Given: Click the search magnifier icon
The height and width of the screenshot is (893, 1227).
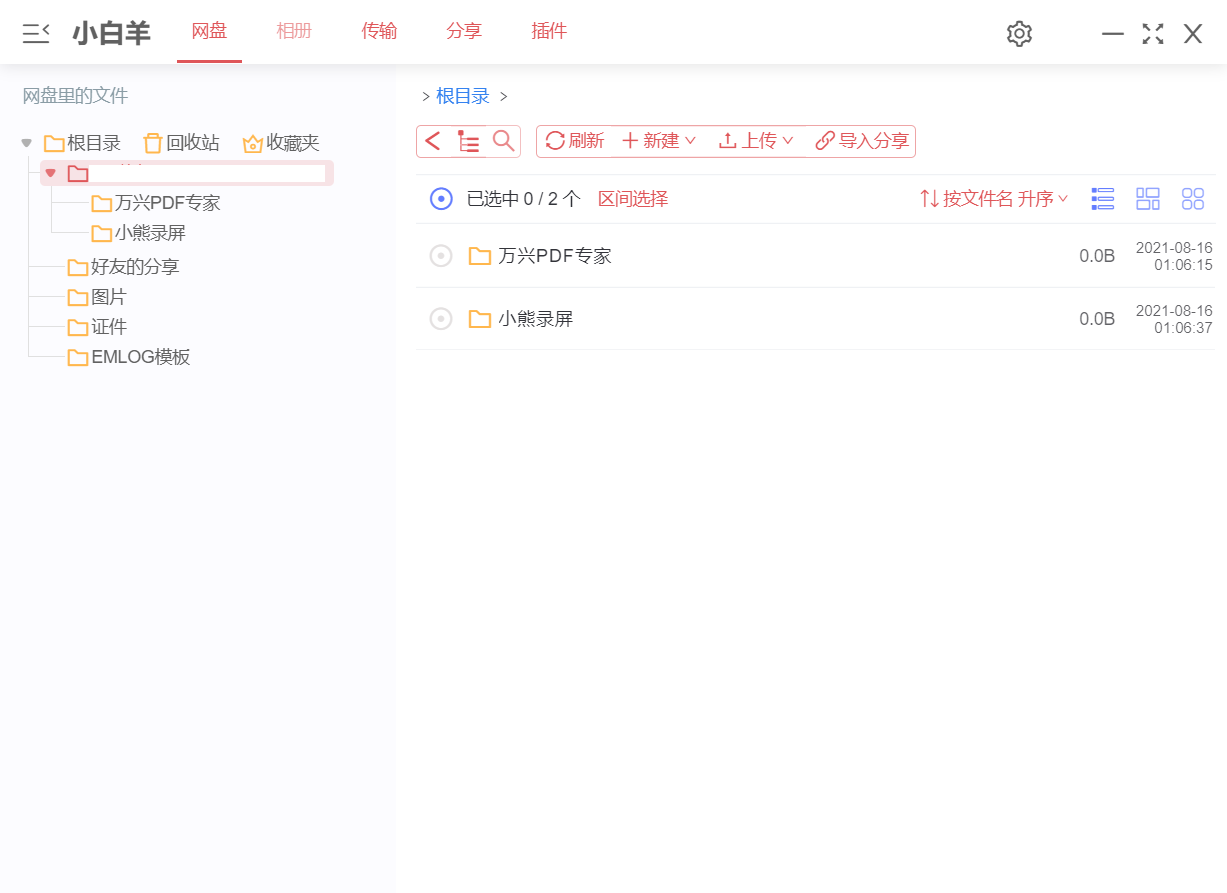Looking at the screenshot, I should (504, 141).
